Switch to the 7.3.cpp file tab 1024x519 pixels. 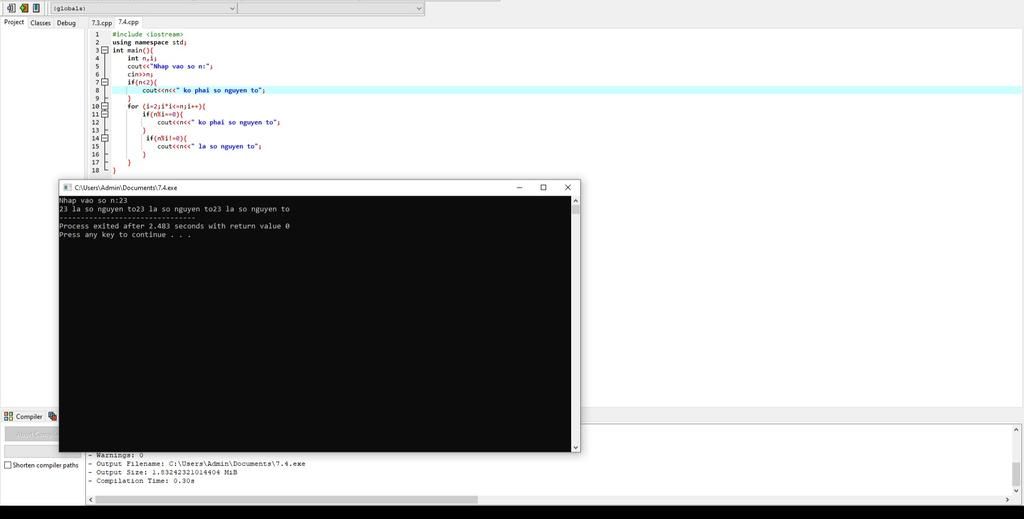coord(102,22)
